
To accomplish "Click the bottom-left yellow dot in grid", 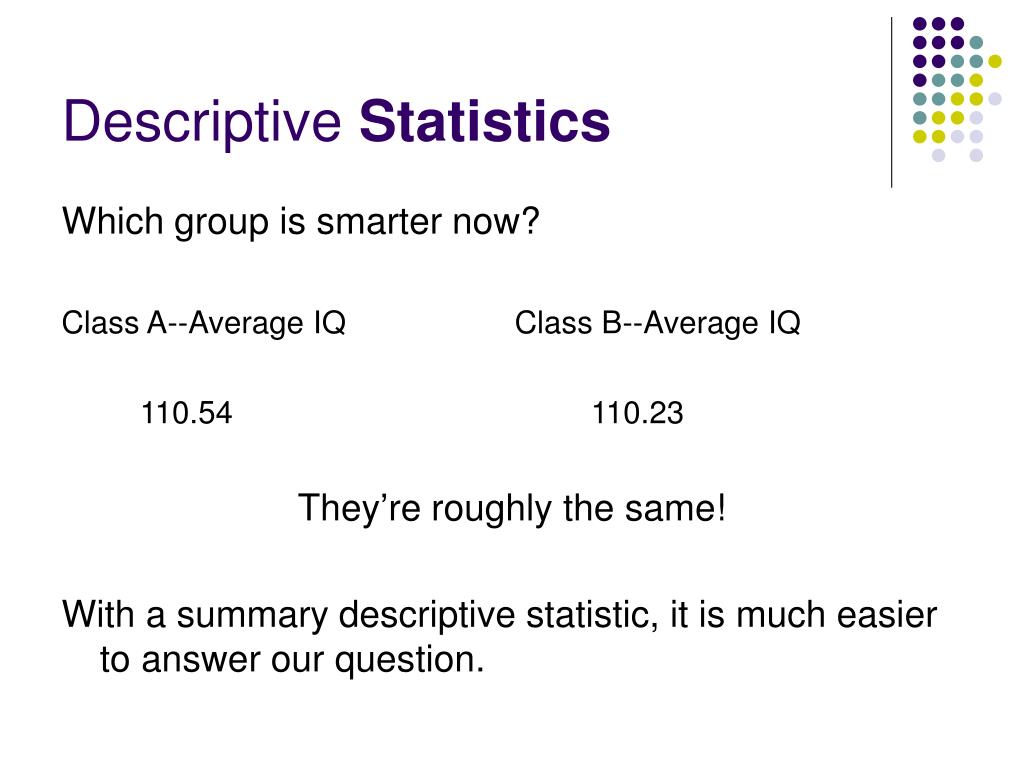I will coord(920,136).
